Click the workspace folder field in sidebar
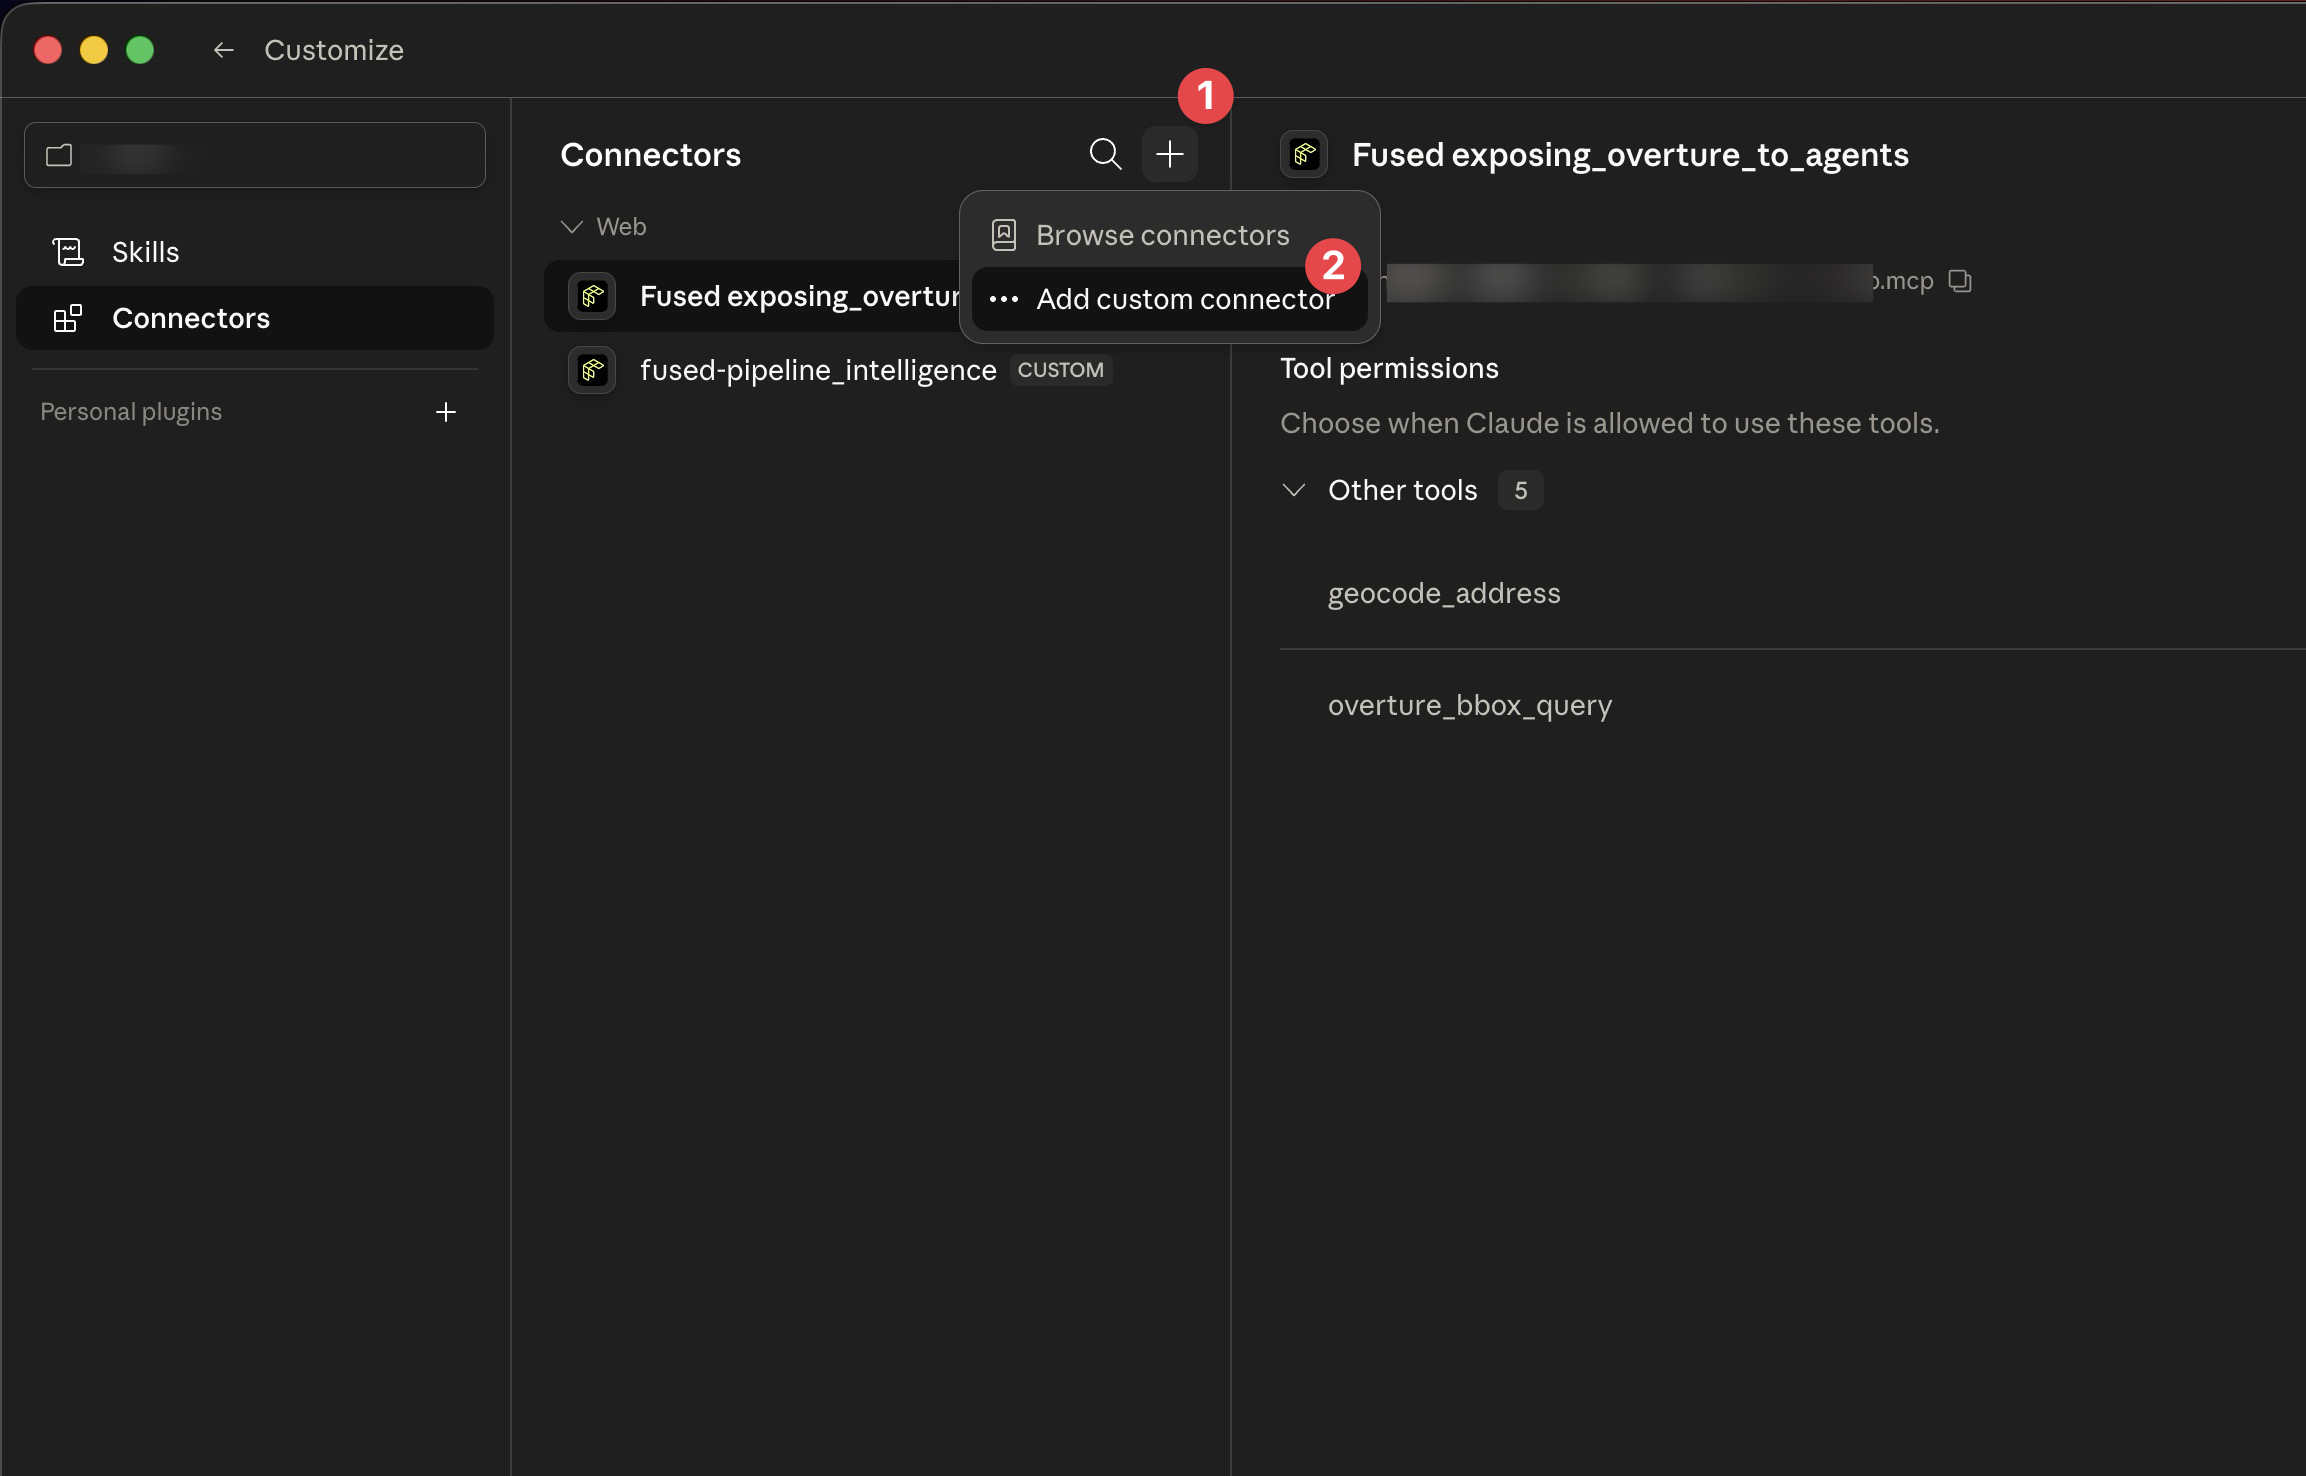Image resolution: width=2306 pixels, height=1476 pixels. point(255,155)
